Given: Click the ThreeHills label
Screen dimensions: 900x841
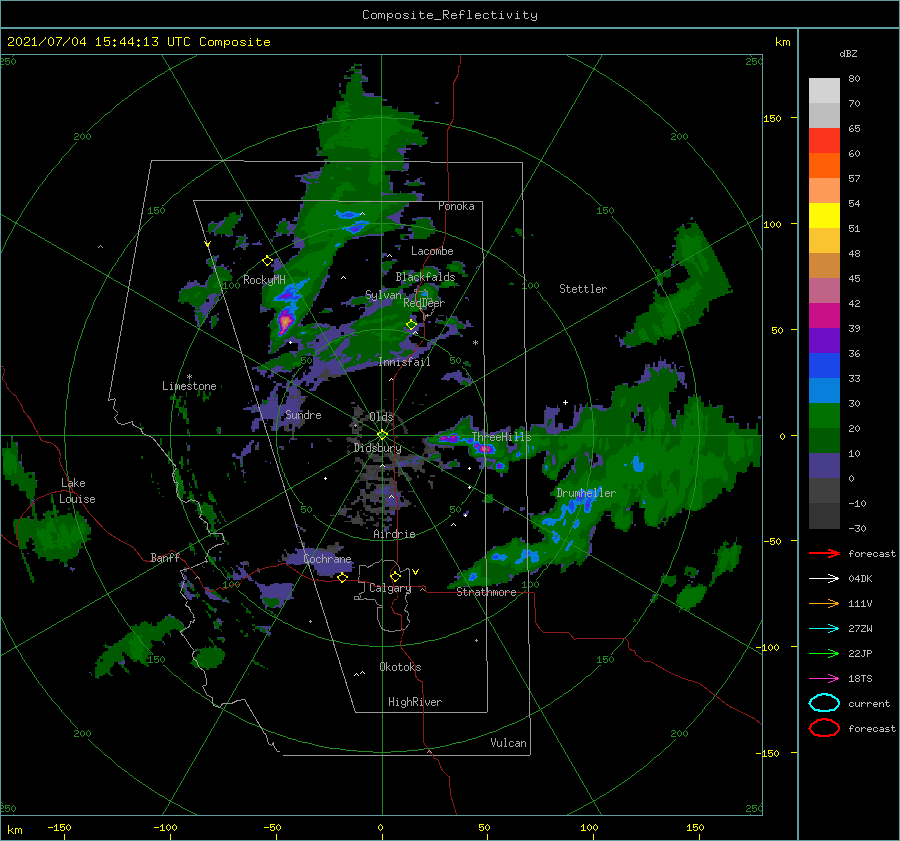Looking at the screenshot, I should click(x=502, y=437).
